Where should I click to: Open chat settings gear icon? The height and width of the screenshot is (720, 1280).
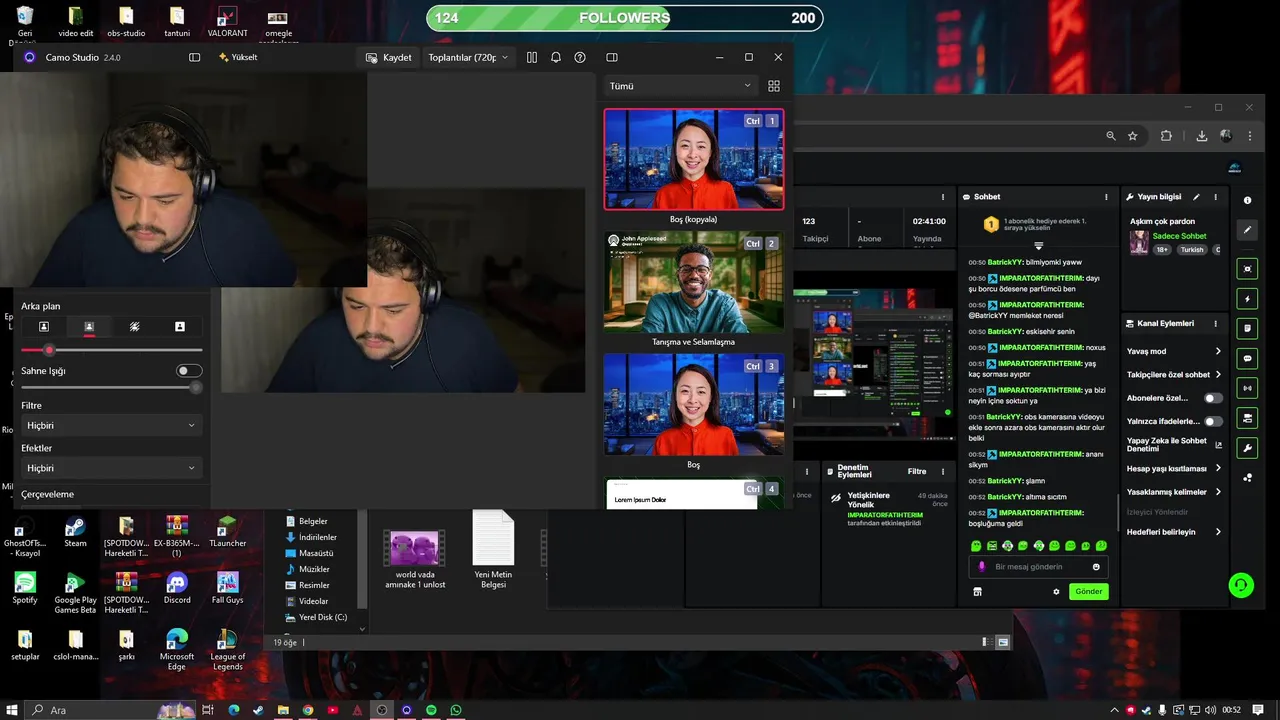1056,592
